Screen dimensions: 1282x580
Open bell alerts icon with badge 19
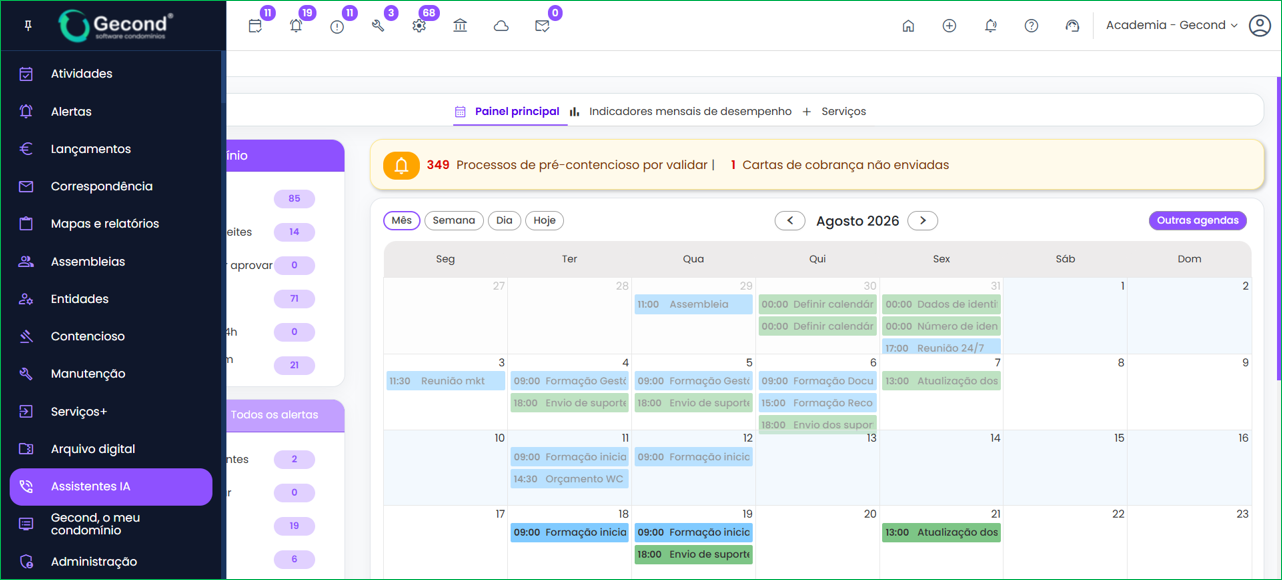pyautogui.click(x=296, y=26)
